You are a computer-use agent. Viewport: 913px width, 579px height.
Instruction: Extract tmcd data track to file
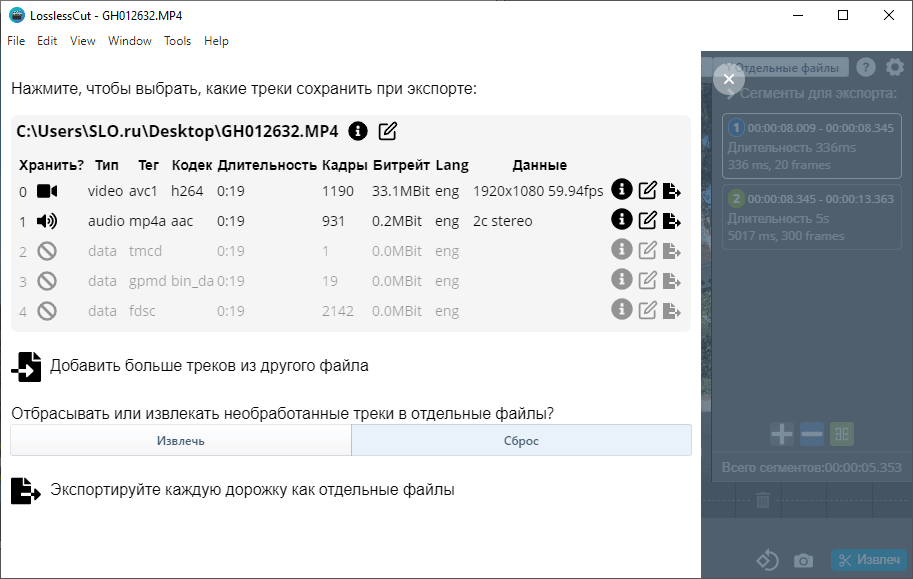(671, 251)
